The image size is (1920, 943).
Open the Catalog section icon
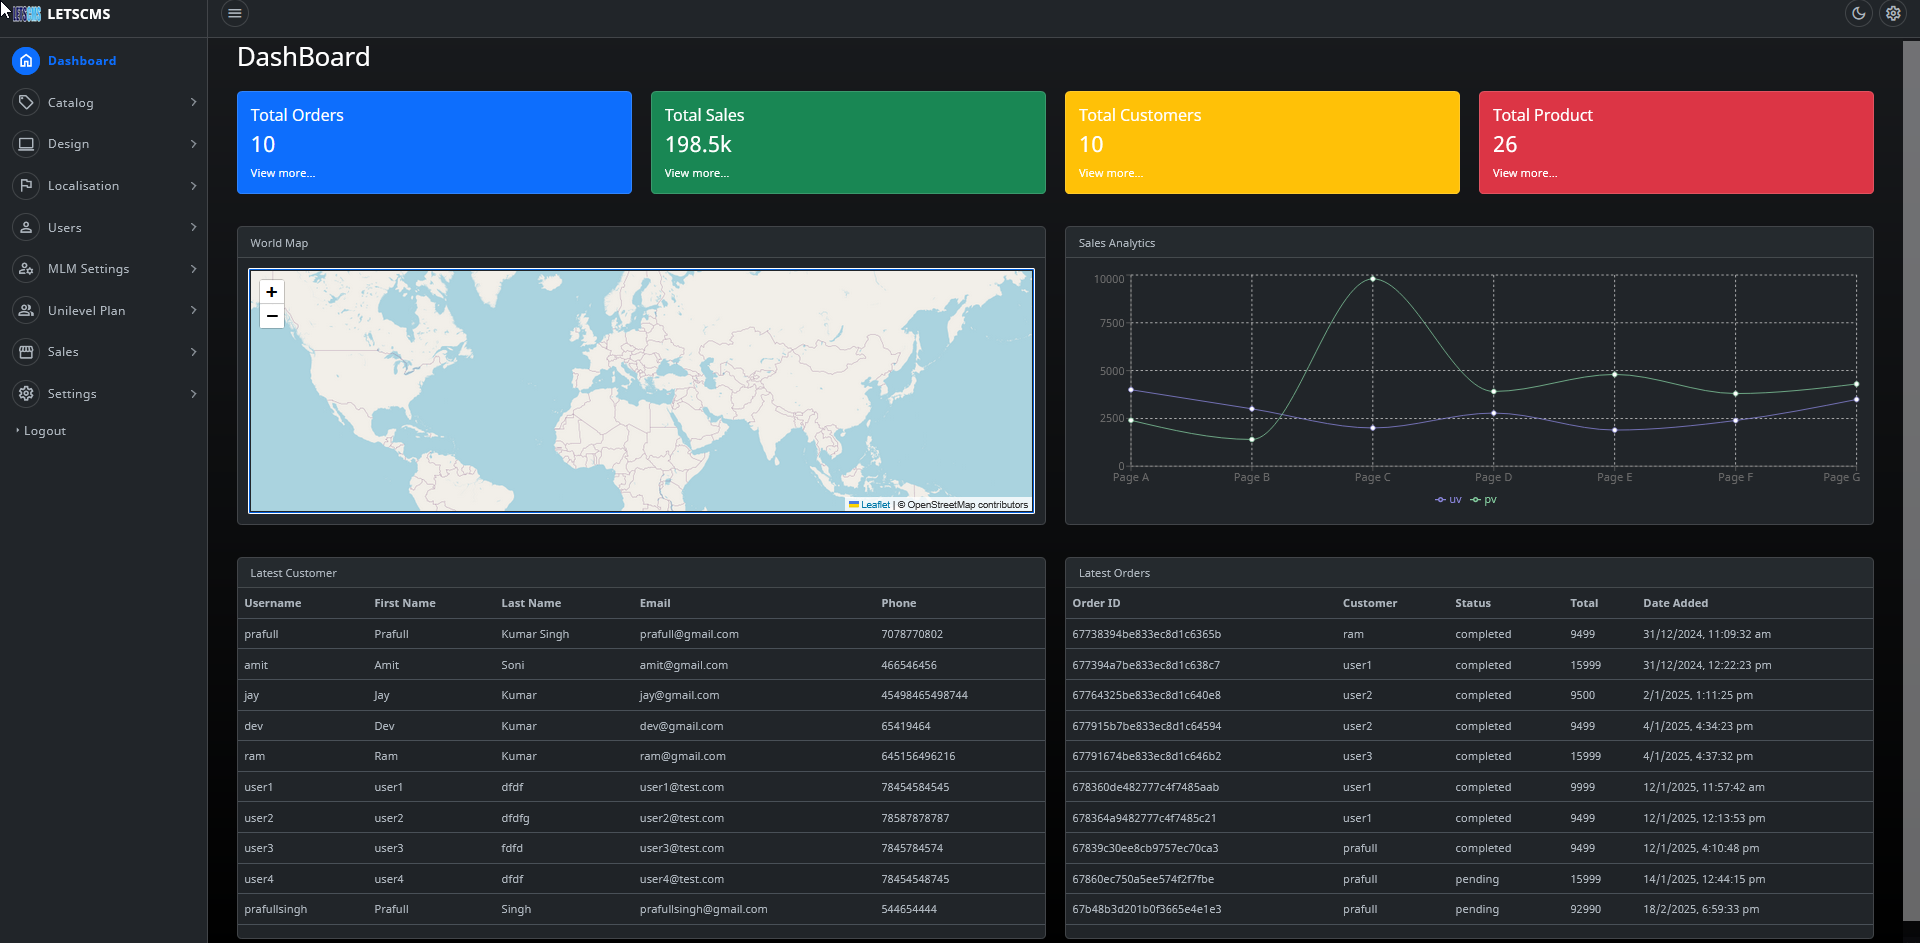click(25, 102)
